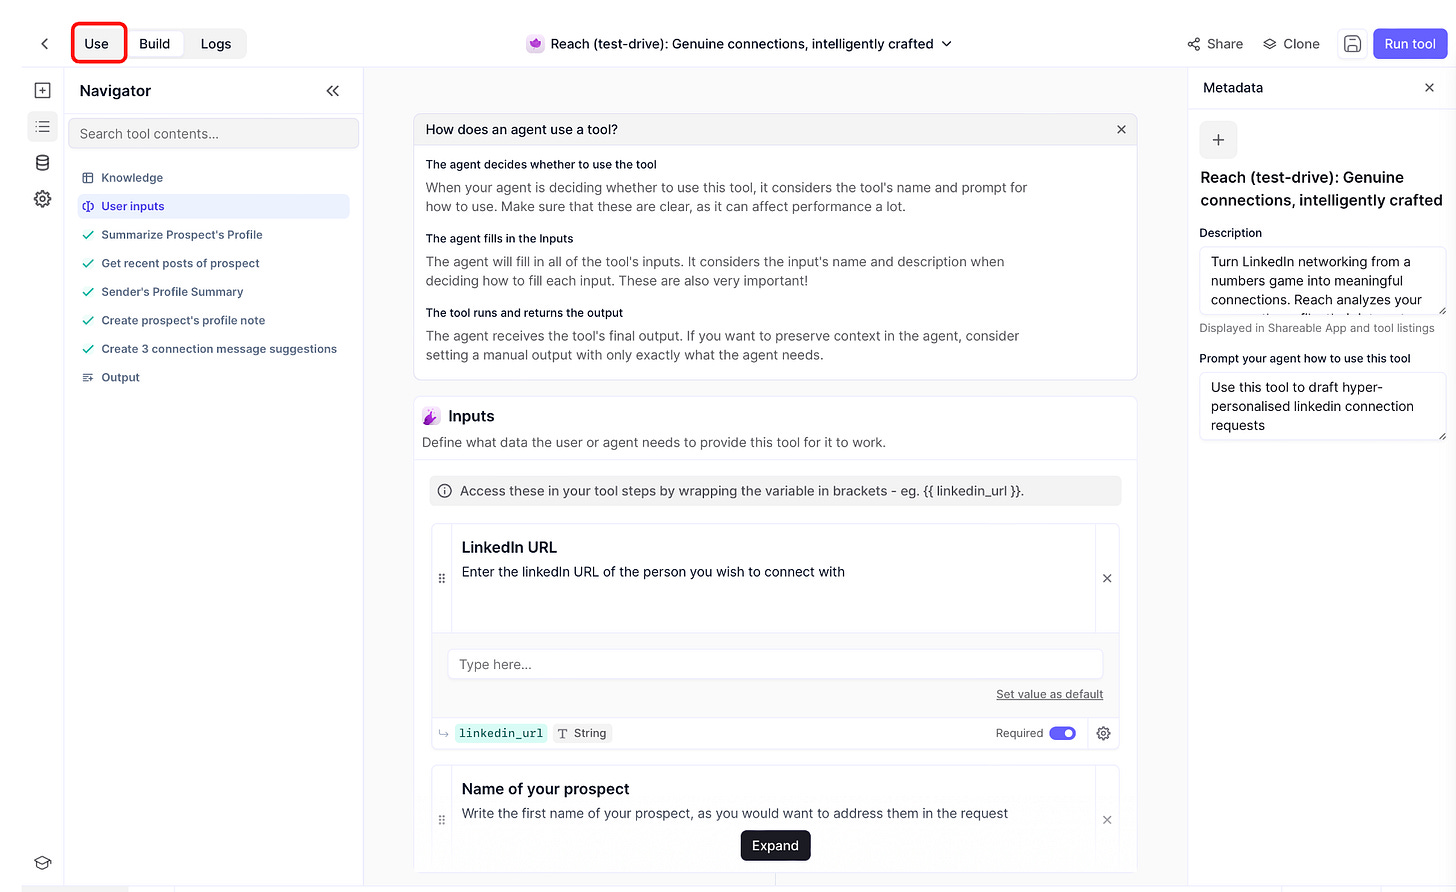Open the database icon in left sidebar
Viewport: 1456px width, 892px height.
(42, 163)
